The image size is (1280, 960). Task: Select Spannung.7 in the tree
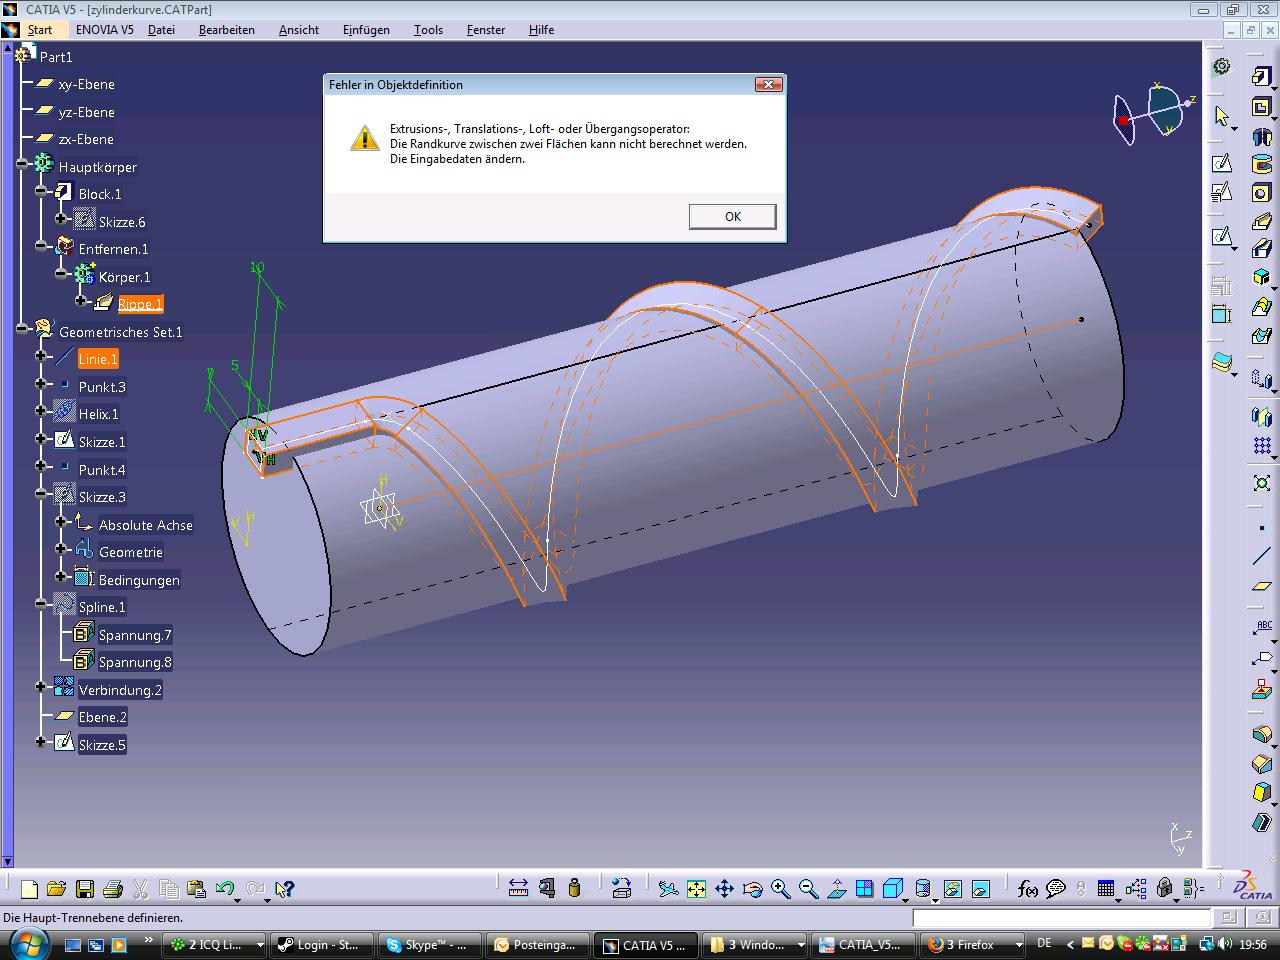[135, 635]
